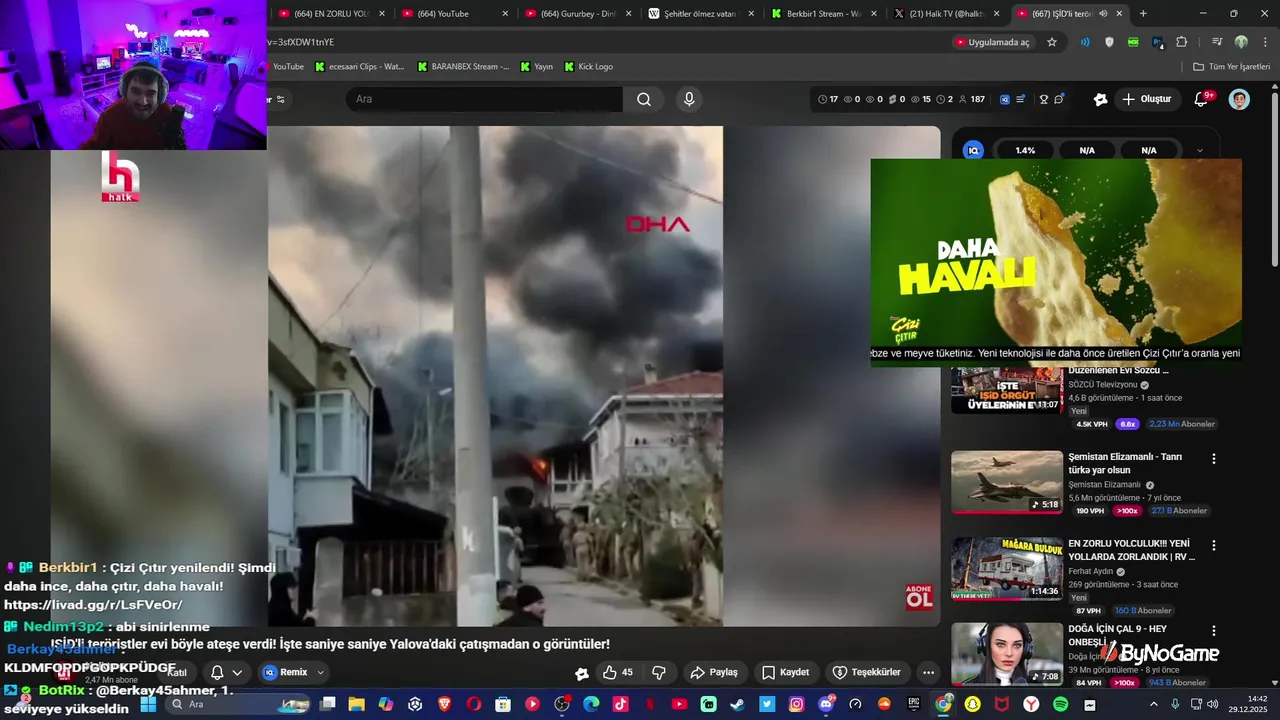Show hidden system tray icons chevron

(1154, 704)
